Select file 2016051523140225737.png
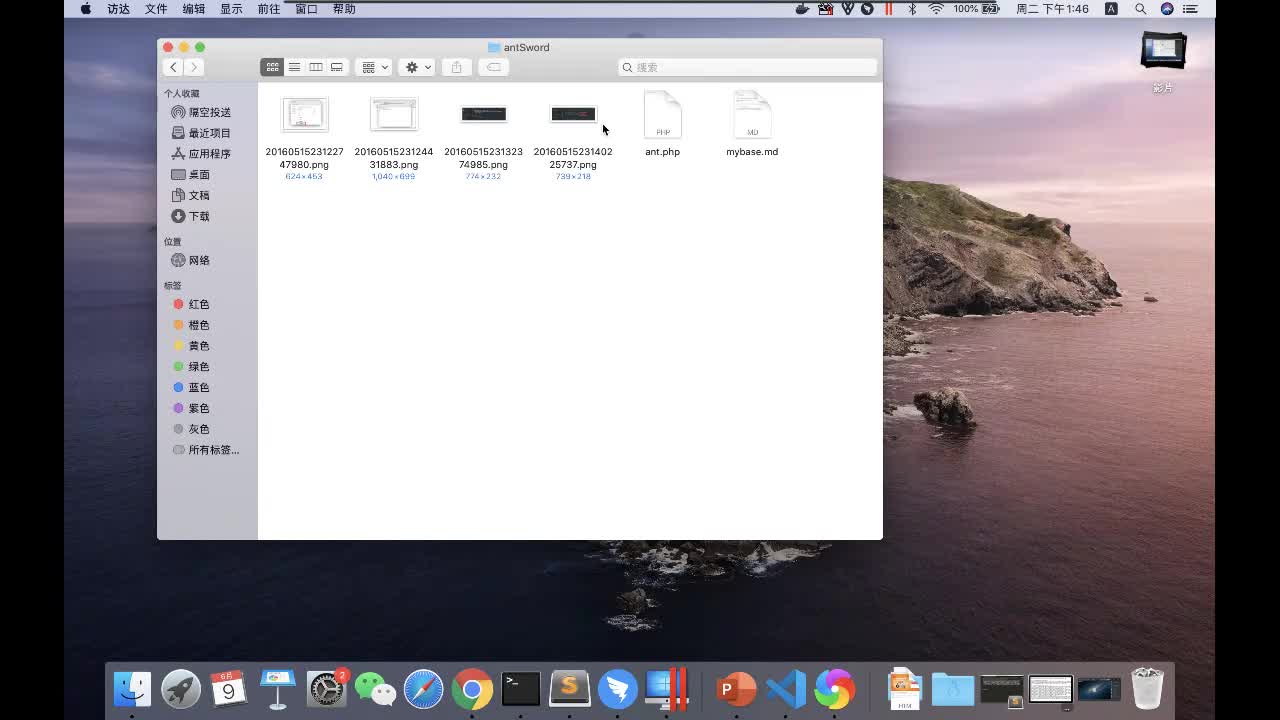 (573, 114)
